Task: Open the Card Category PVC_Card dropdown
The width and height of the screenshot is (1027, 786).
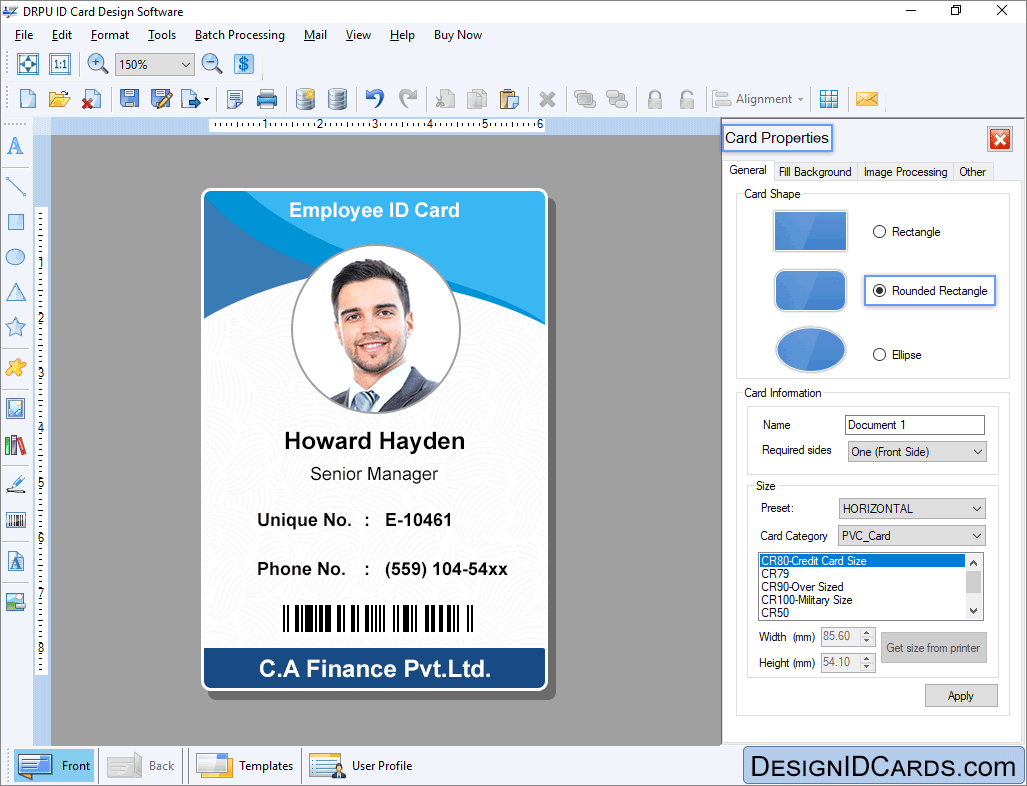Action: coord(912,536)
